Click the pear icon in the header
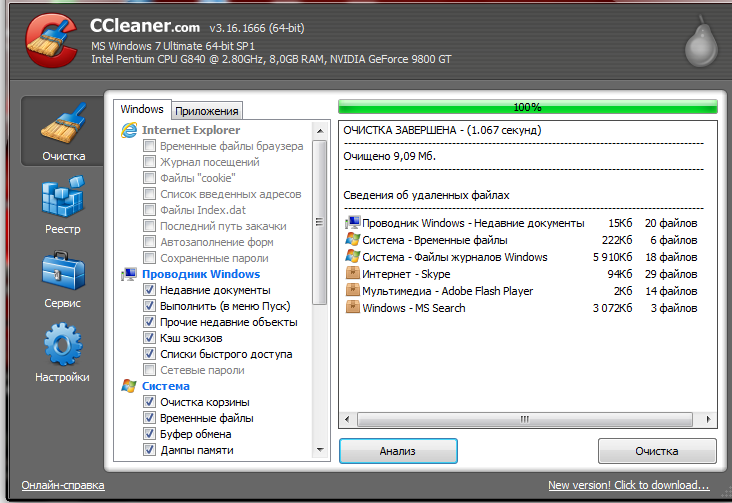The image size is (732, 503). tap(701, 43)
